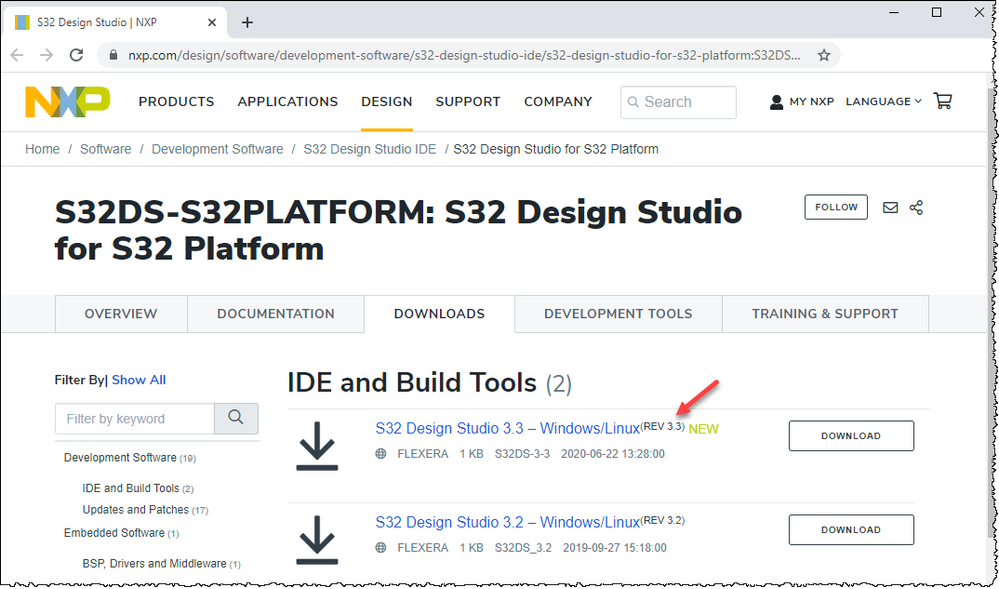The height and width of the screenshot is (589, 999).
Task: Click the browser address bar URL
Action: [464, 55]
